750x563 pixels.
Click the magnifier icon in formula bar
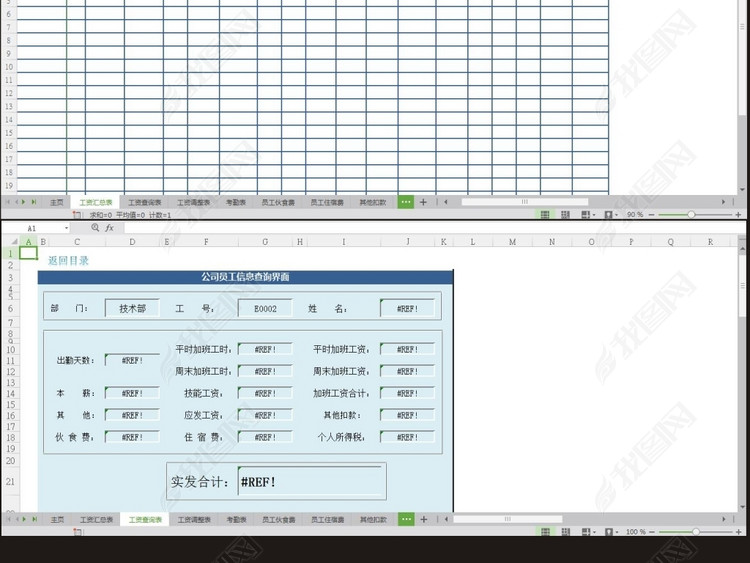pos(95,228)
